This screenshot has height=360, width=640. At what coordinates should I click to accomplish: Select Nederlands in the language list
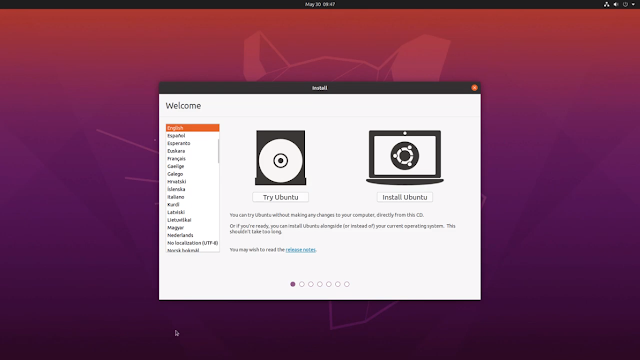[192, 236]
